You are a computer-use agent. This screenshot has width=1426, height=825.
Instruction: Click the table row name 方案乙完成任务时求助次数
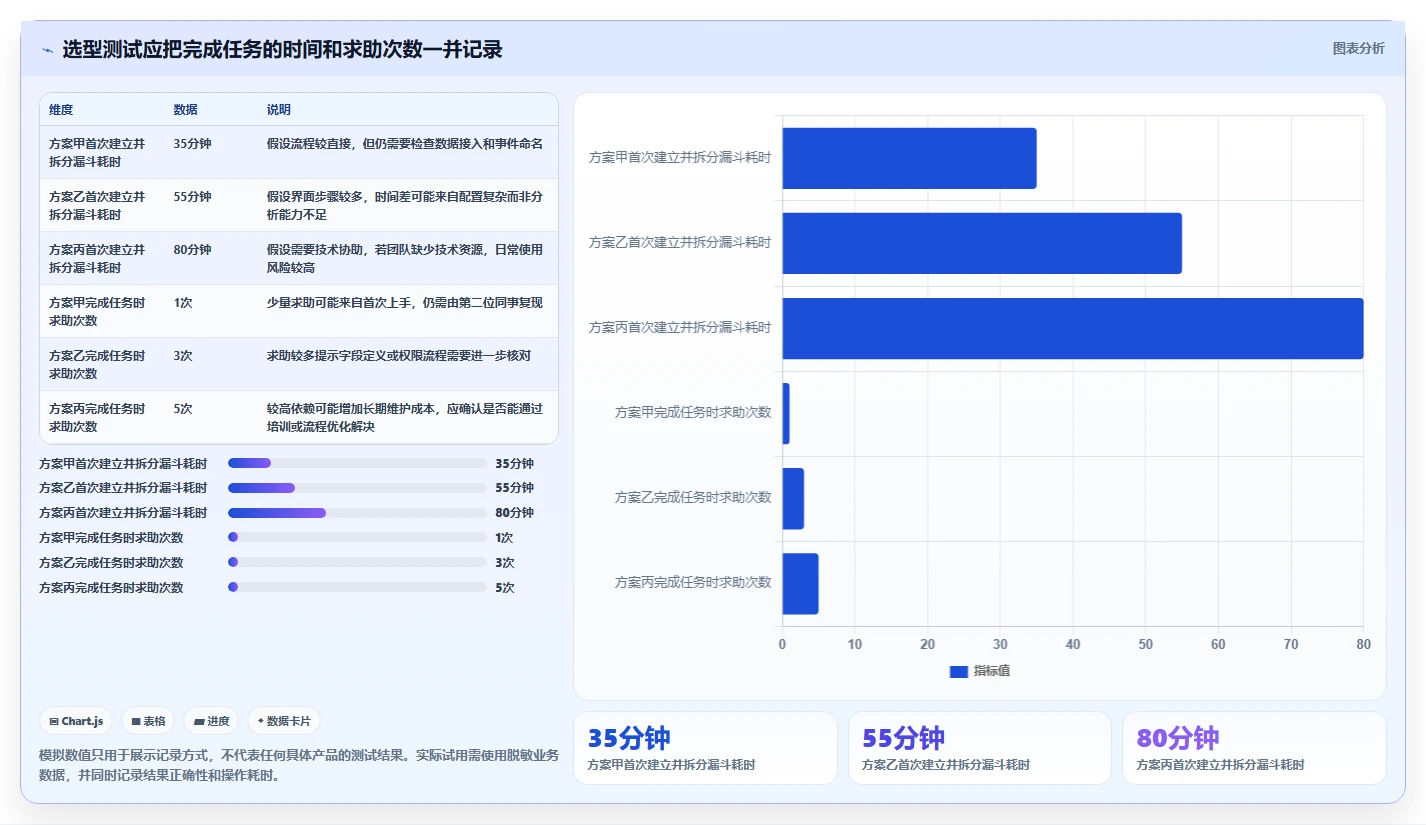click(x=97, y=364)
